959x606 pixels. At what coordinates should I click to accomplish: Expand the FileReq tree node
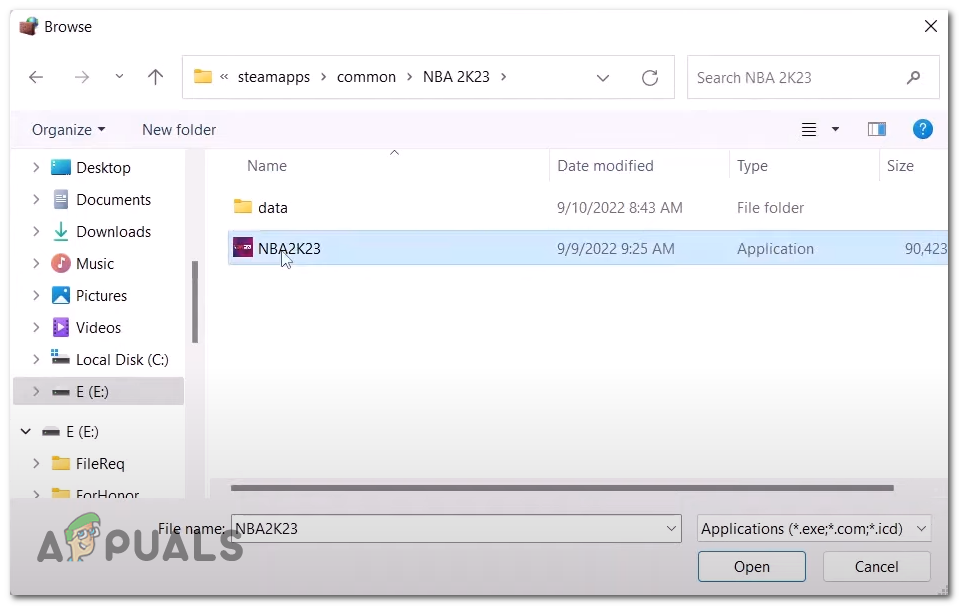(x=35, y=463)
